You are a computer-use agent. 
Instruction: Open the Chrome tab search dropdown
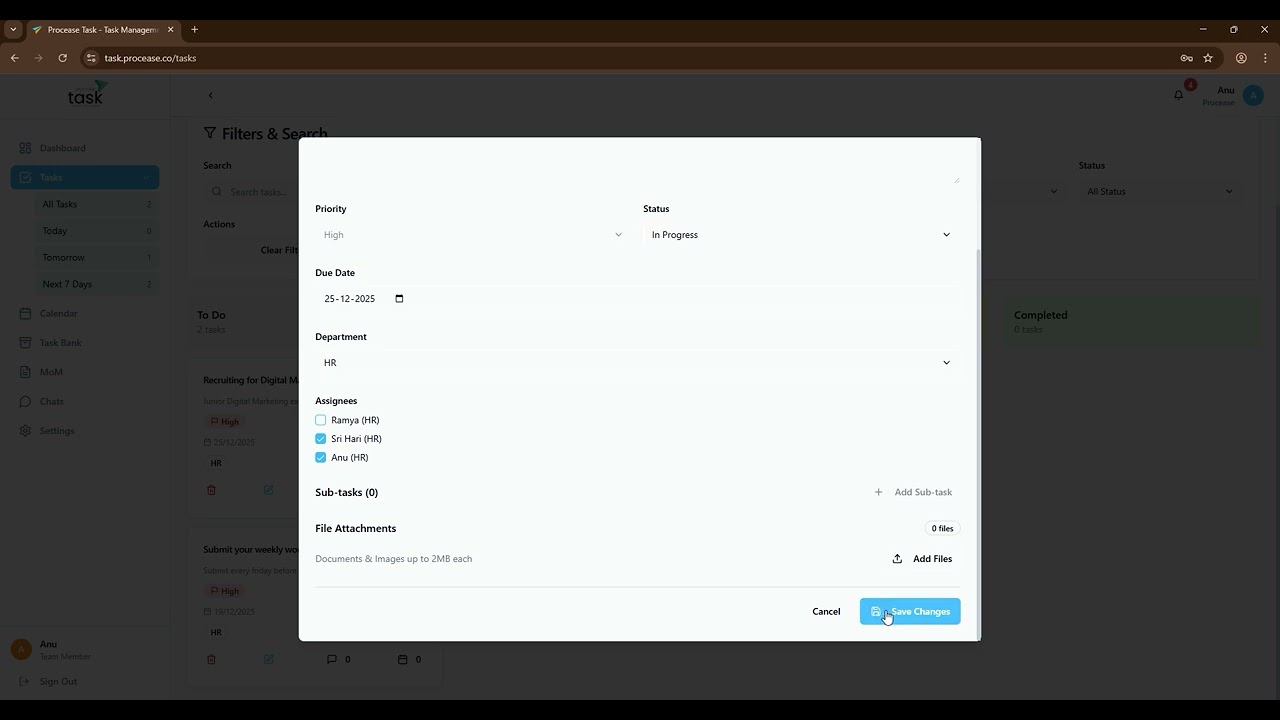(x=13, y=29)
